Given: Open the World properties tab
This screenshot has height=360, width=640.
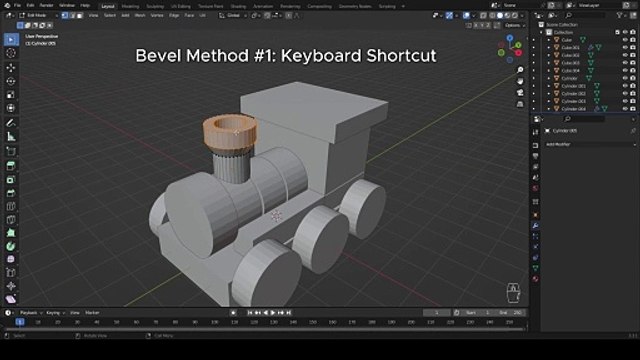Looking at the screenshot, I should click(x=536, y=188).
